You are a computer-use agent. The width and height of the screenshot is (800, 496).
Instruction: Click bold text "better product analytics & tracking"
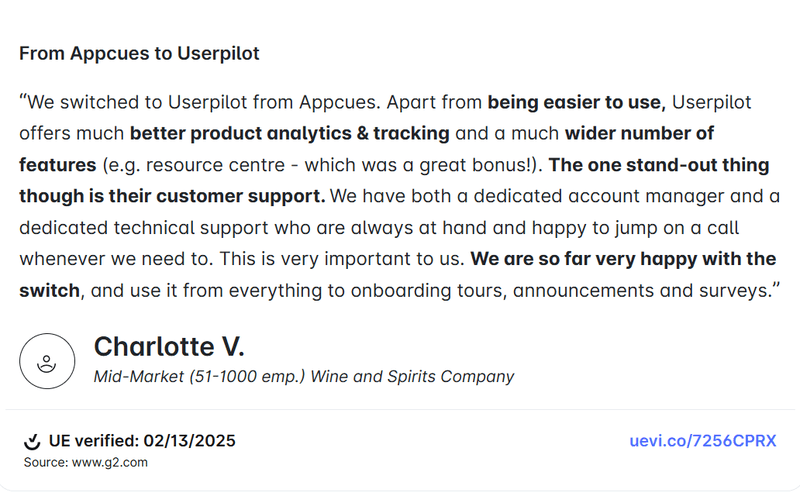[x=290, y=133]
